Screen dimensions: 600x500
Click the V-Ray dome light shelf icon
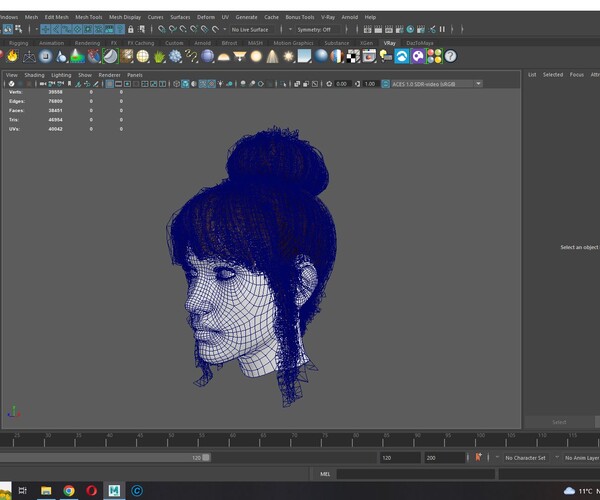pos(223,57)
